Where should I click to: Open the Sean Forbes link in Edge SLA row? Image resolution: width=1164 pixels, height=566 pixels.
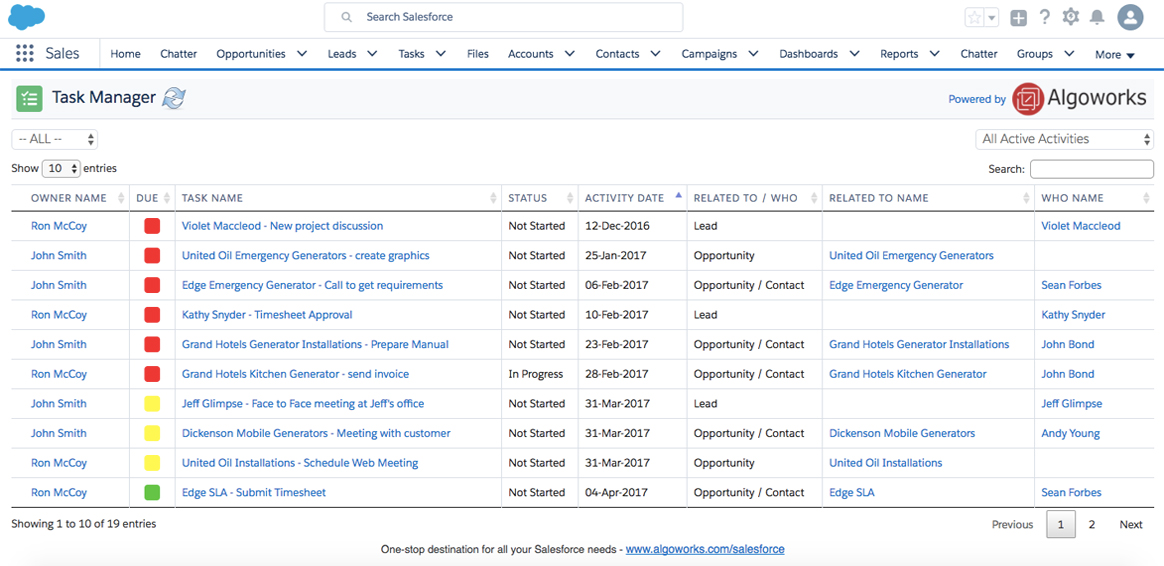coord(1071,492)
